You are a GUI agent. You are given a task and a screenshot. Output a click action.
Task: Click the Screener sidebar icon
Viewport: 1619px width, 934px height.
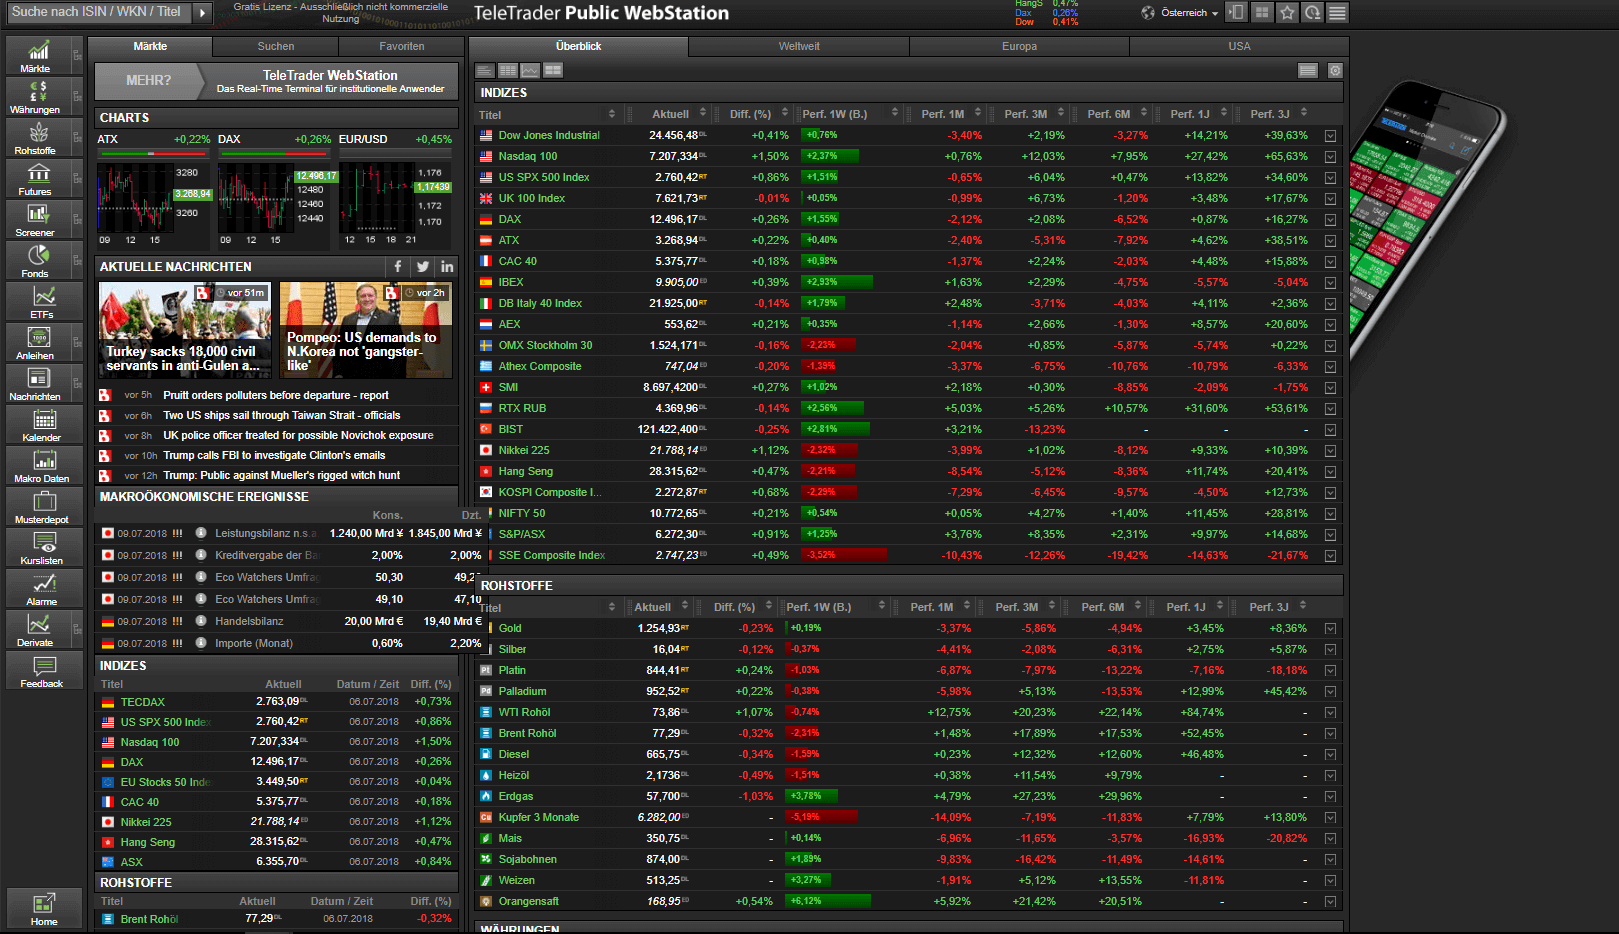coord(36,220)
